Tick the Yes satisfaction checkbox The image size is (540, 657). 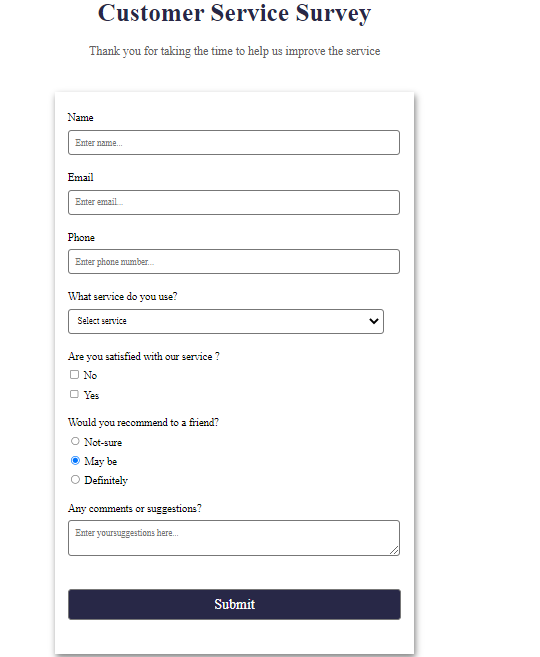pyautogui.click(x=74, y=394)
